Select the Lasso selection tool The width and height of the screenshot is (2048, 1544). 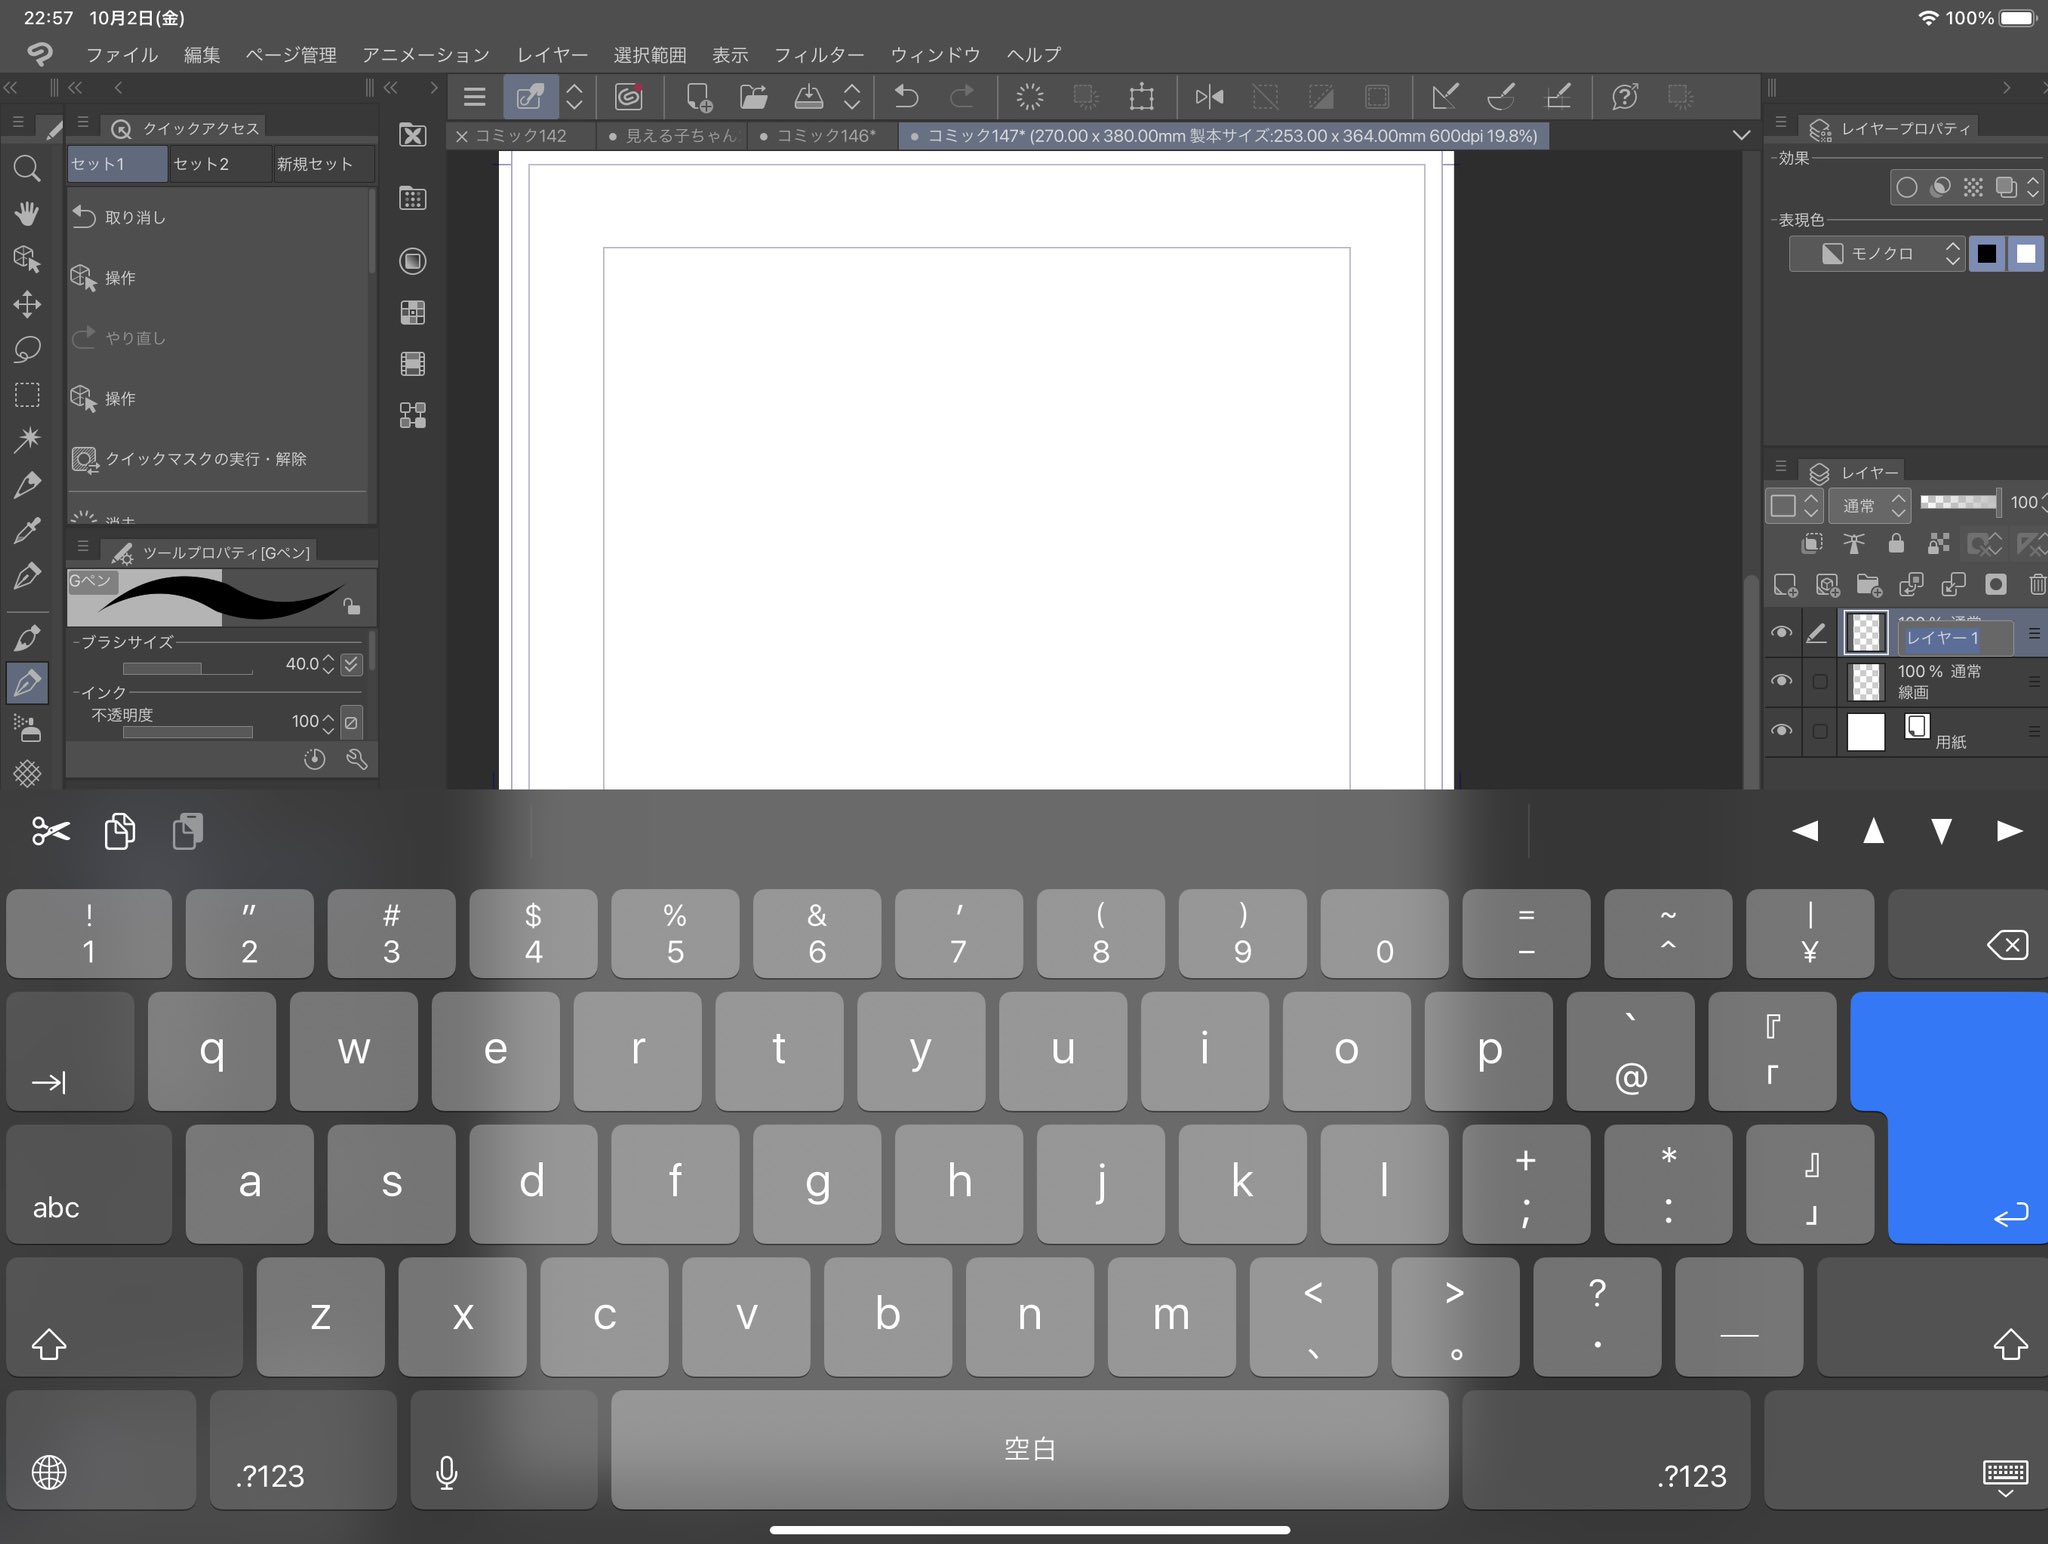[27, 349]
